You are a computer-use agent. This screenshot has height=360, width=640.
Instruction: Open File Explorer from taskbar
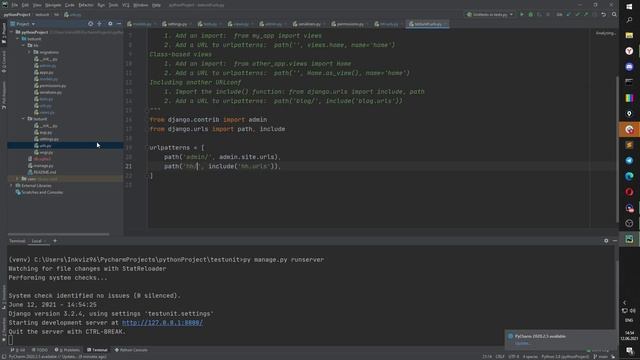pos(629,36)
